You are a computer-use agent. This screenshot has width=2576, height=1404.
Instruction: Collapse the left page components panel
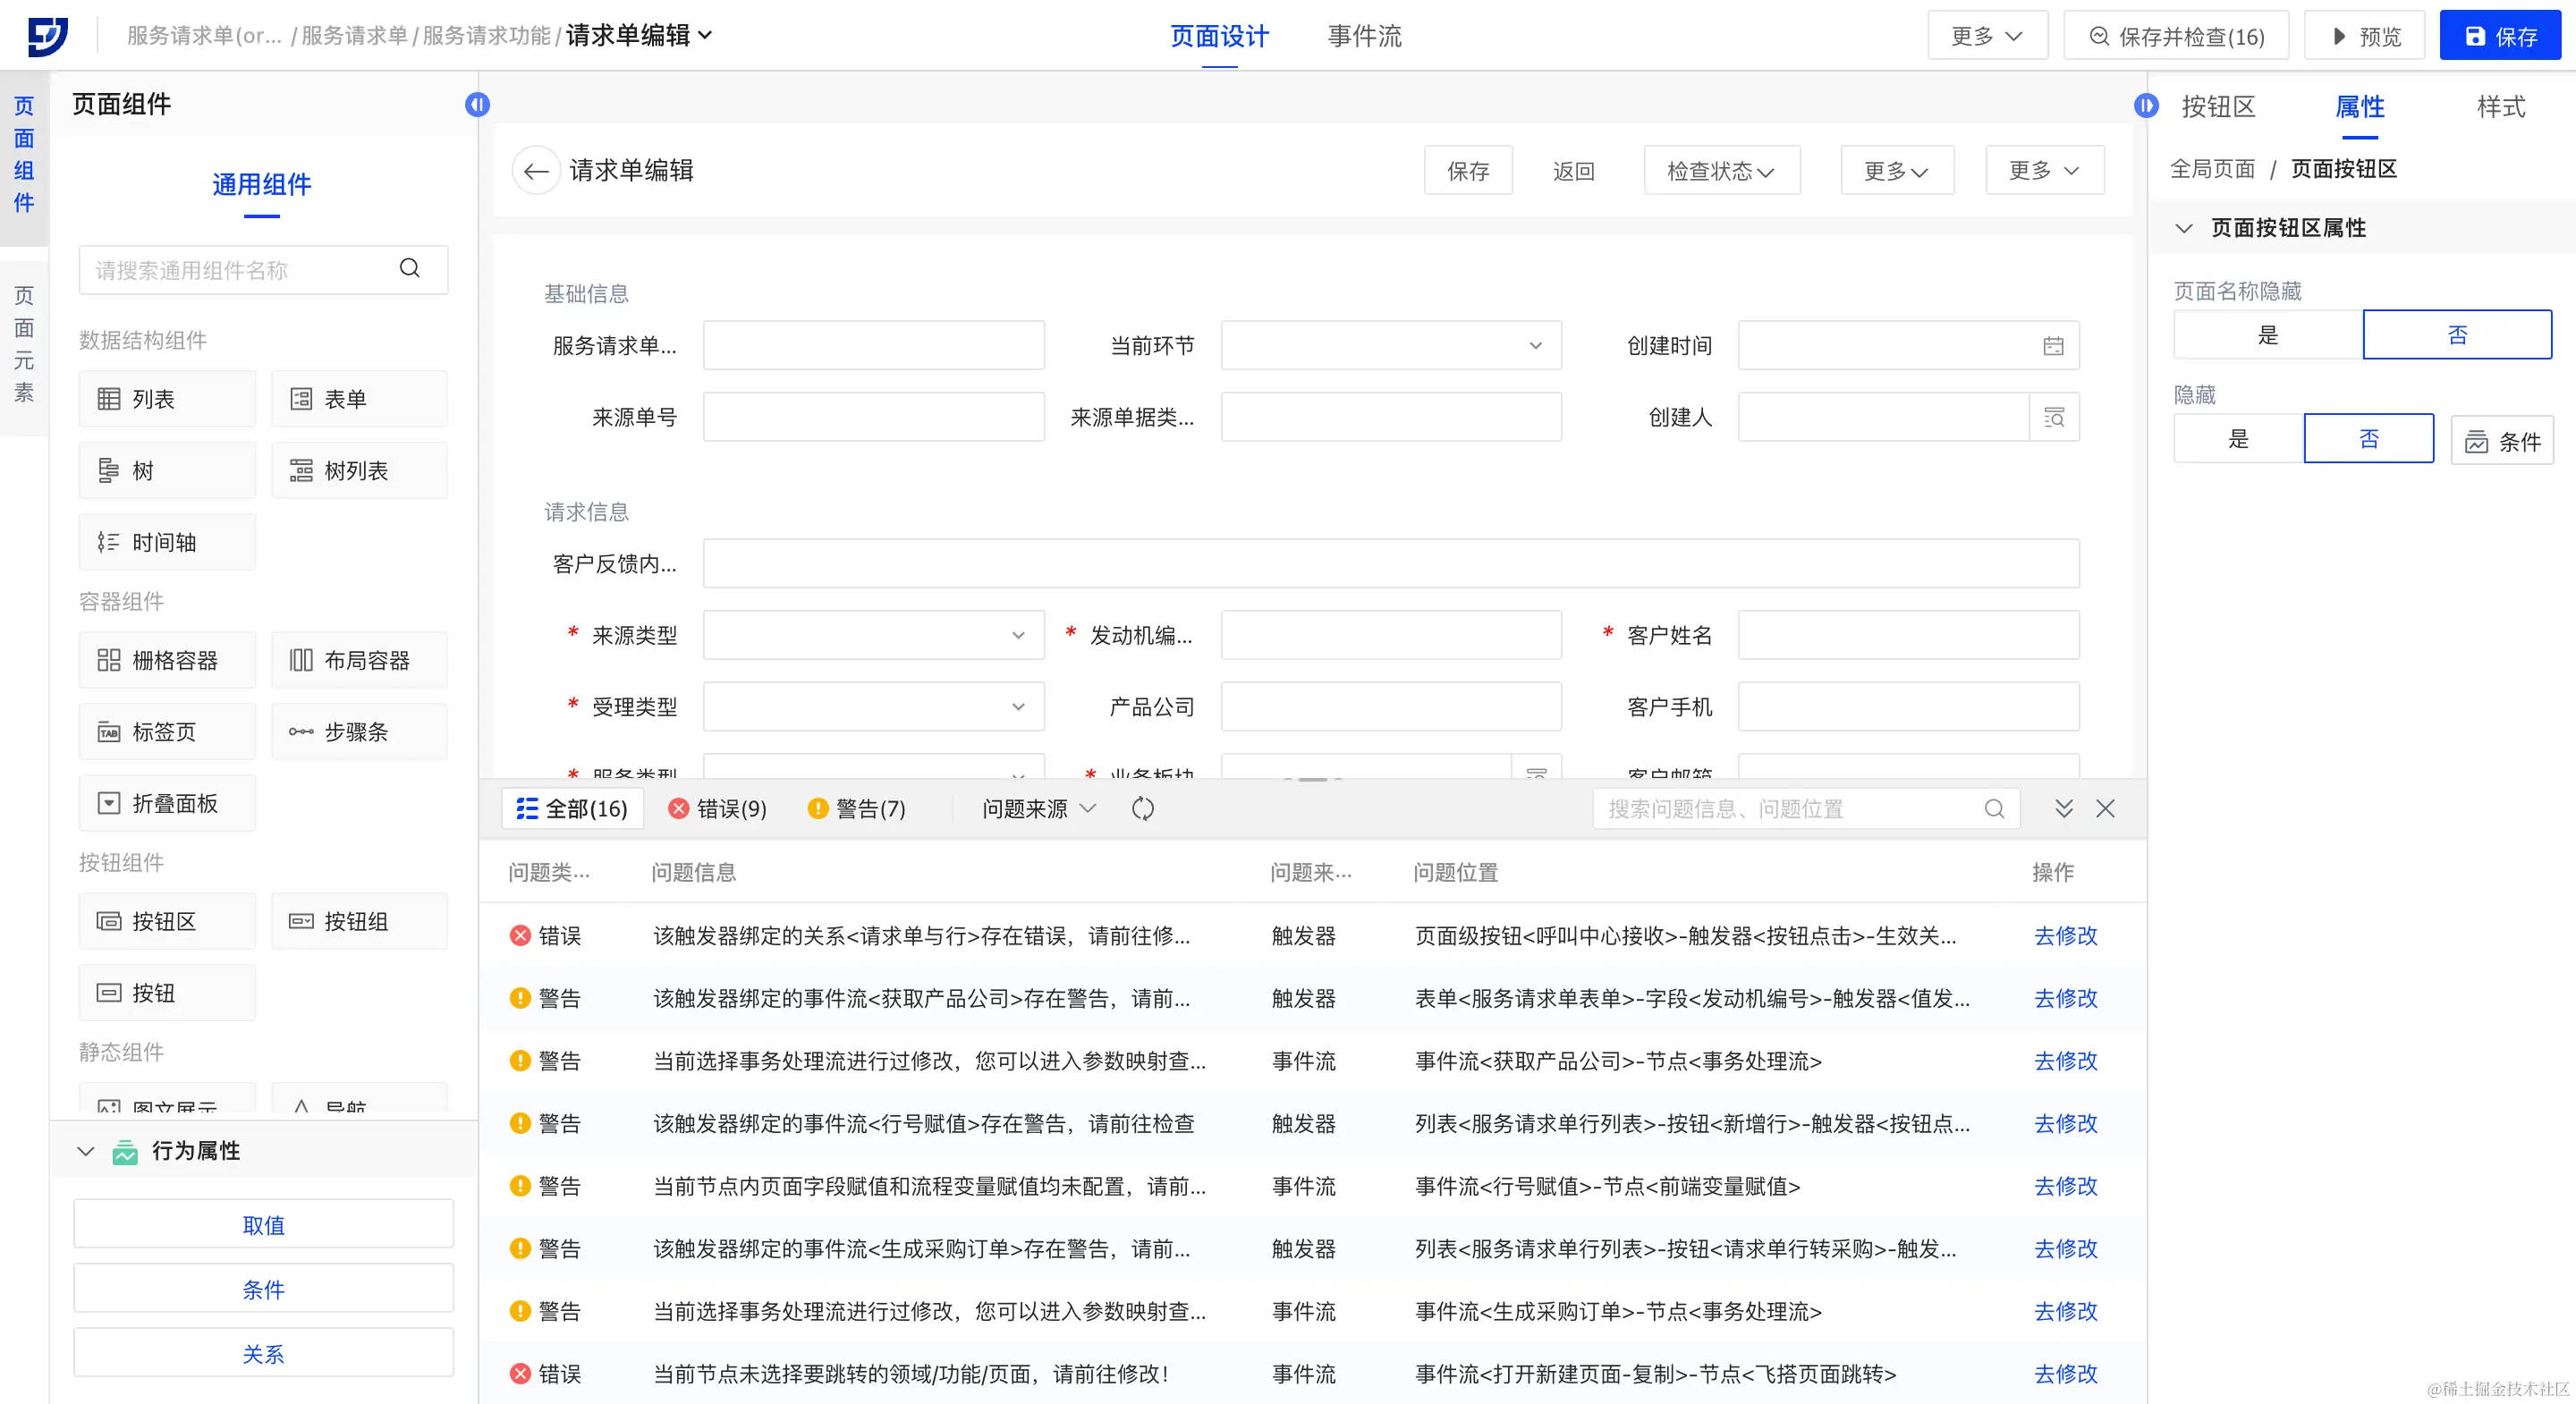click(477, 105)
